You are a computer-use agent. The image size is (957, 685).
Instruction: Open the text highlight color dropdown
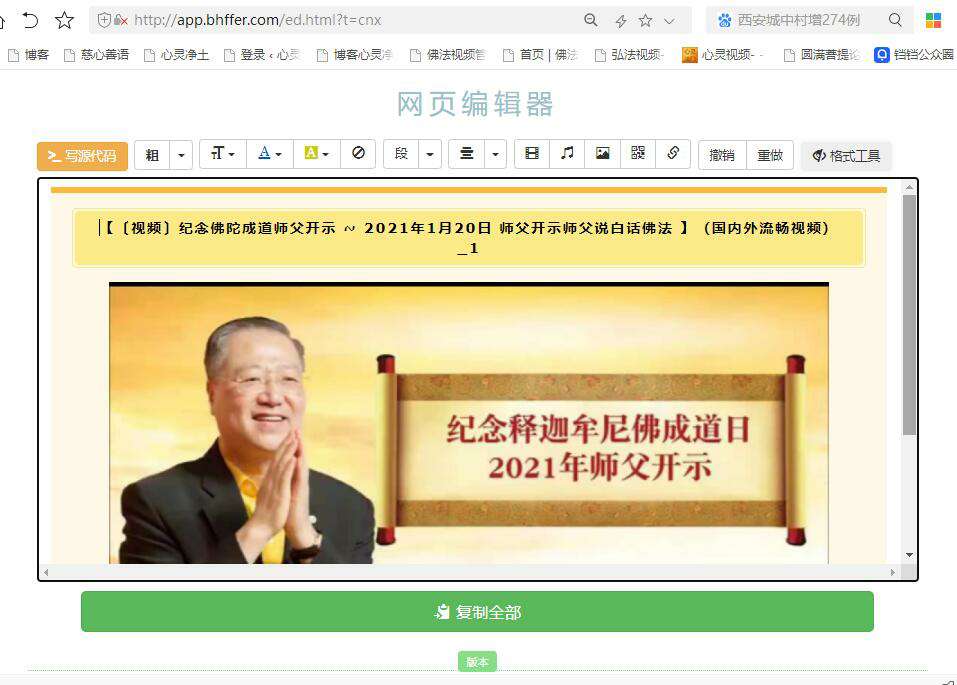pyautogui.click(x=317, y=153)
